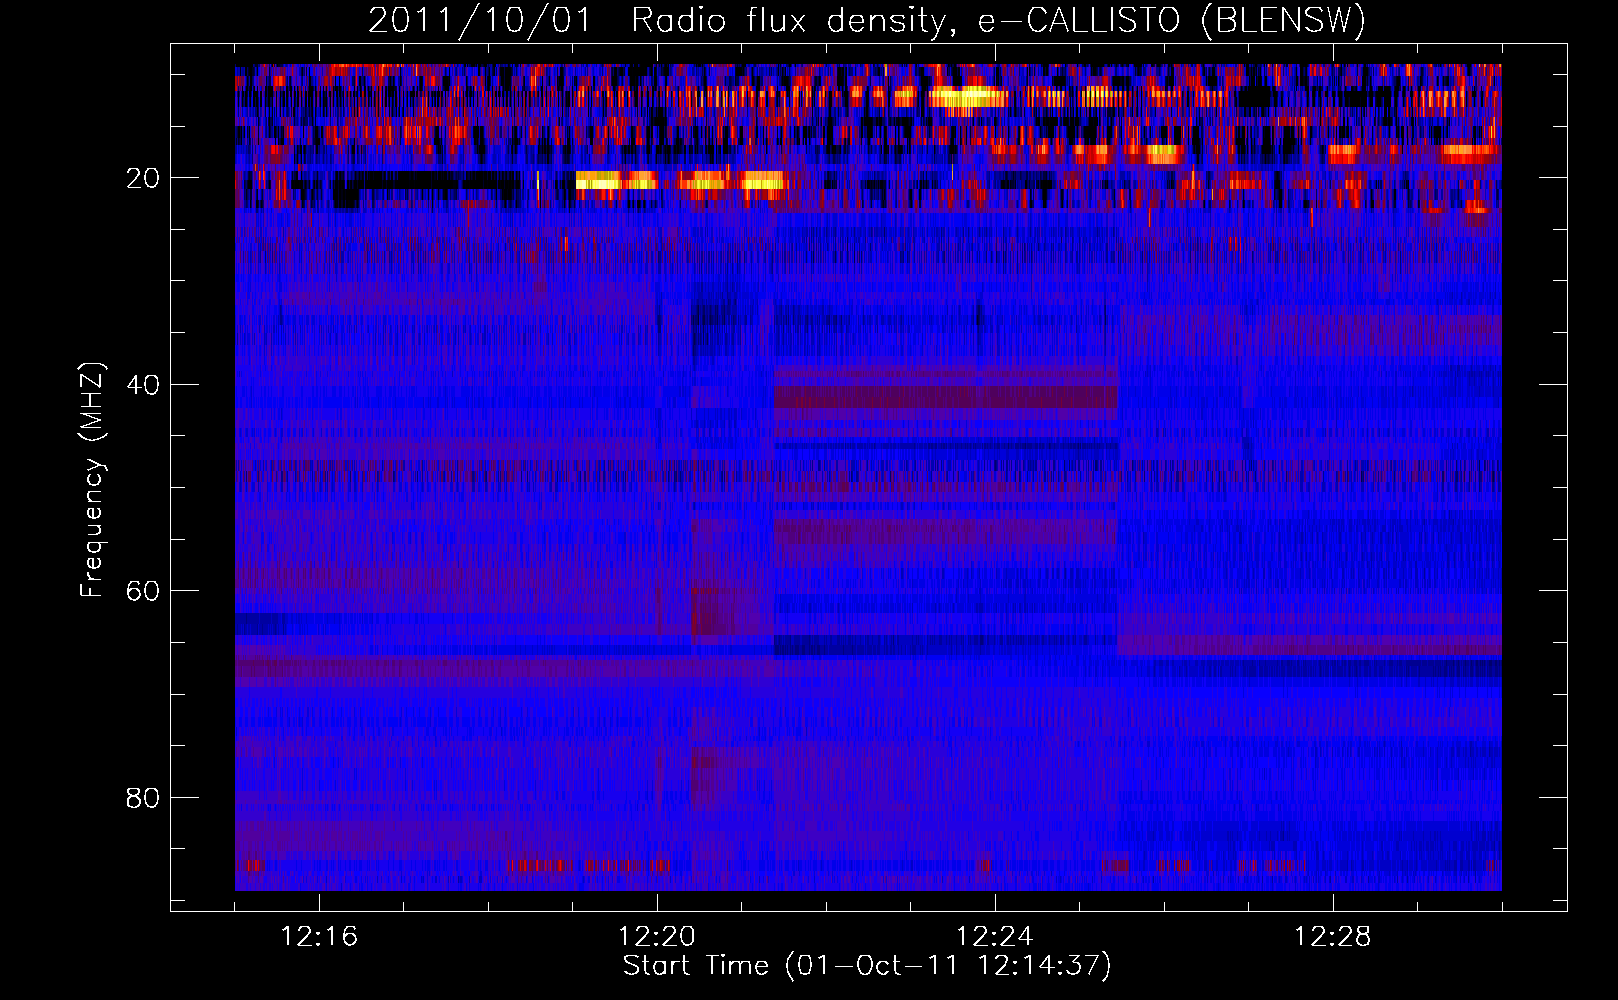Viewport: 1618px width, 1000px height.
Task: Click the 40 MHz frequency tick label
Action: tap(143, 385)
